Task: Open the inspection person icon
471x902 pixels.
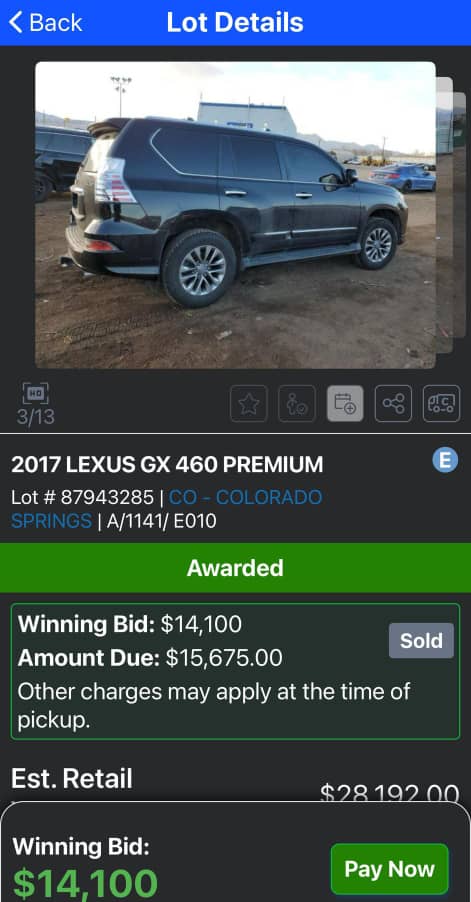Action: [297, 403]
